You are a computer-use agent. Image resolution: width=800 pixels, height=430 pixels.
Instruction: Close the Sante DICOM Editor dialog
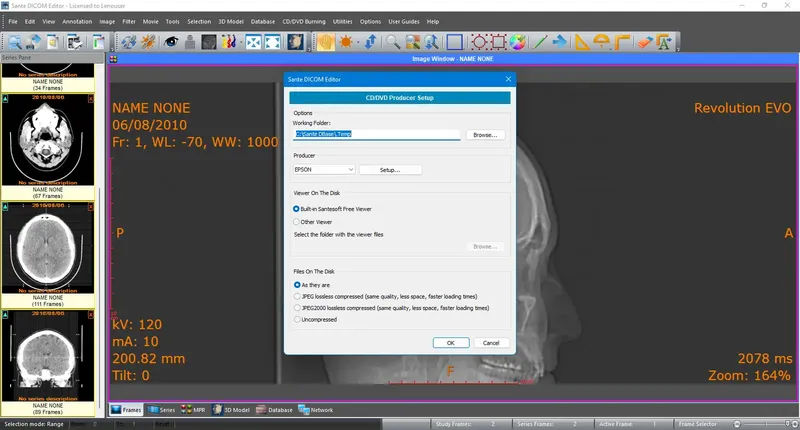point(508,79)
